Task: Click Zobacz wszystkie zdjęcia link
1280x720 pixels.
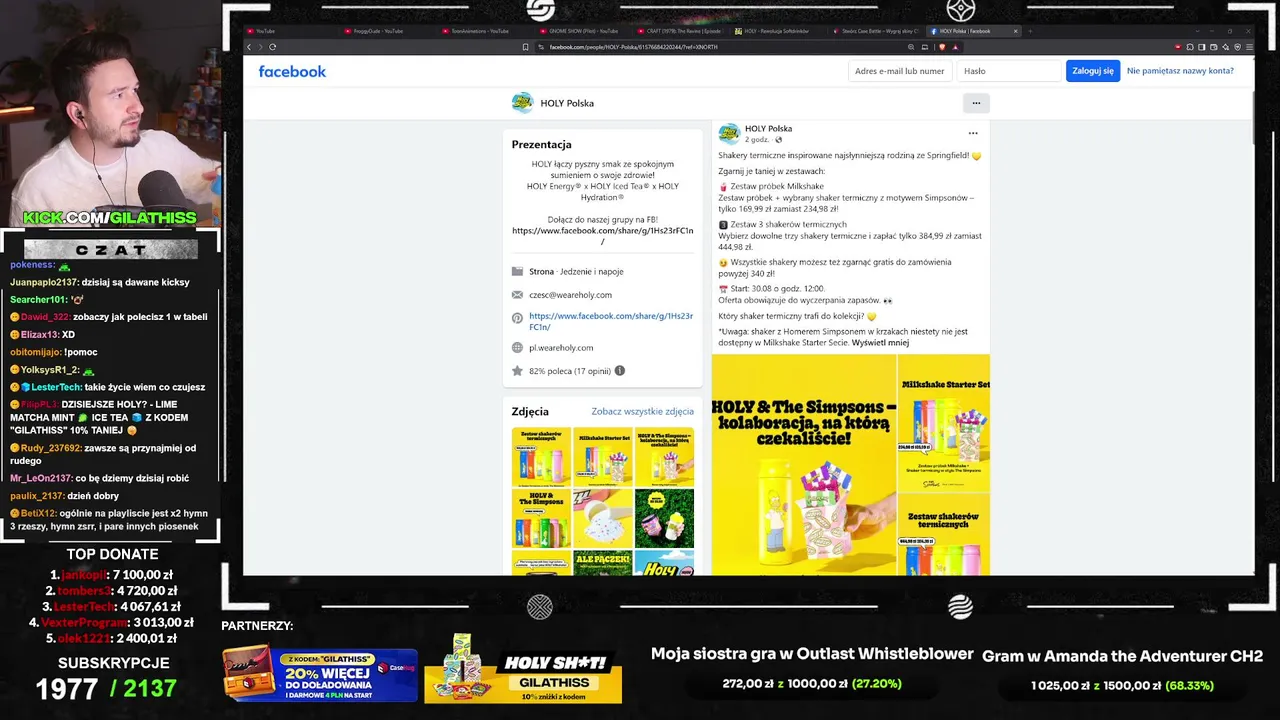Action: coord(642,411)
